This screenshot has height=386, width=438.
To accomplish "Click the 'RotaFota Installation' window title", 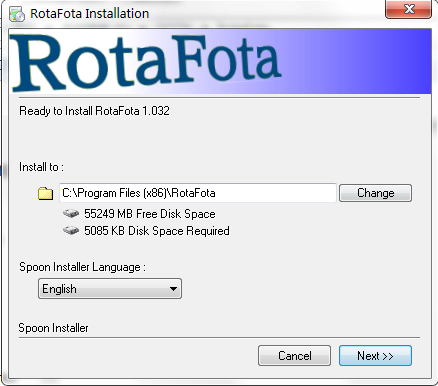I will tap(90, 14).
